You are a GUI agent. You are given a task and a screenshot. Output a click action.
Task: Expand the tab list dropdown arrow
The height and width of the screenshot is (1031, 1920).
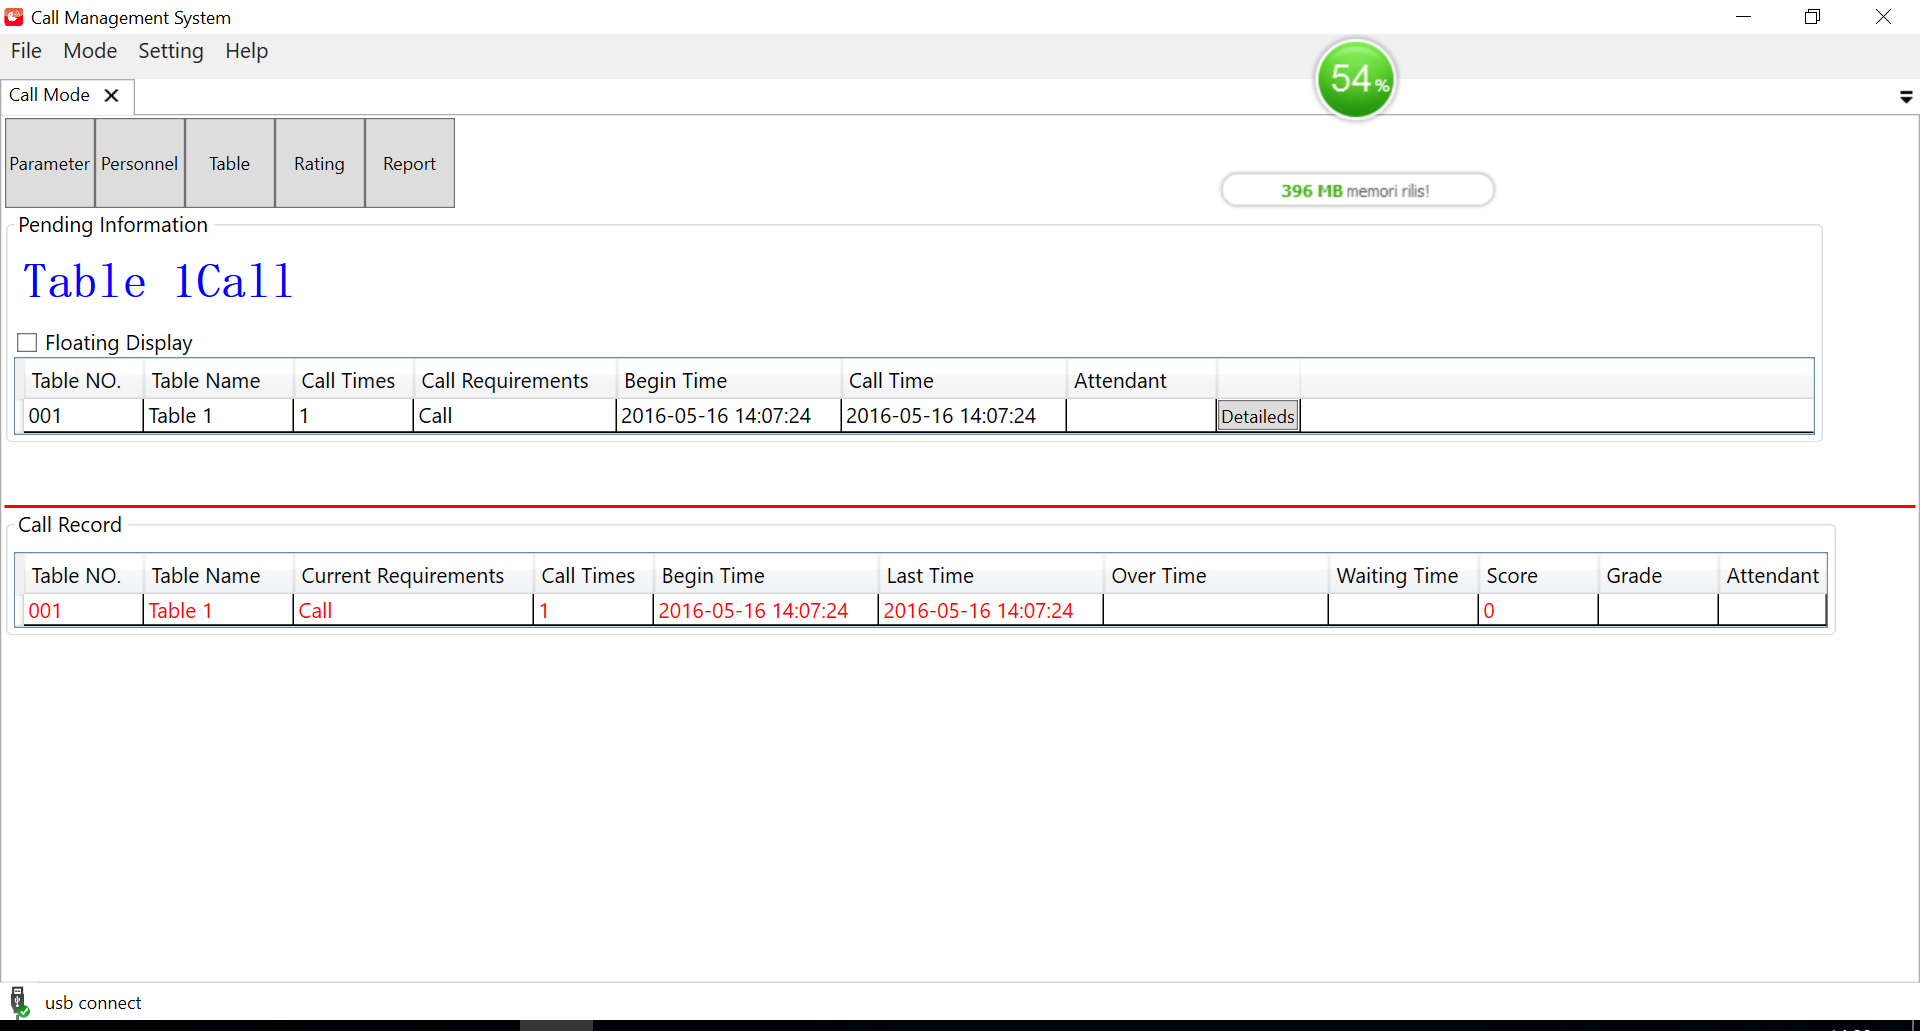[x=1906, y=97]
